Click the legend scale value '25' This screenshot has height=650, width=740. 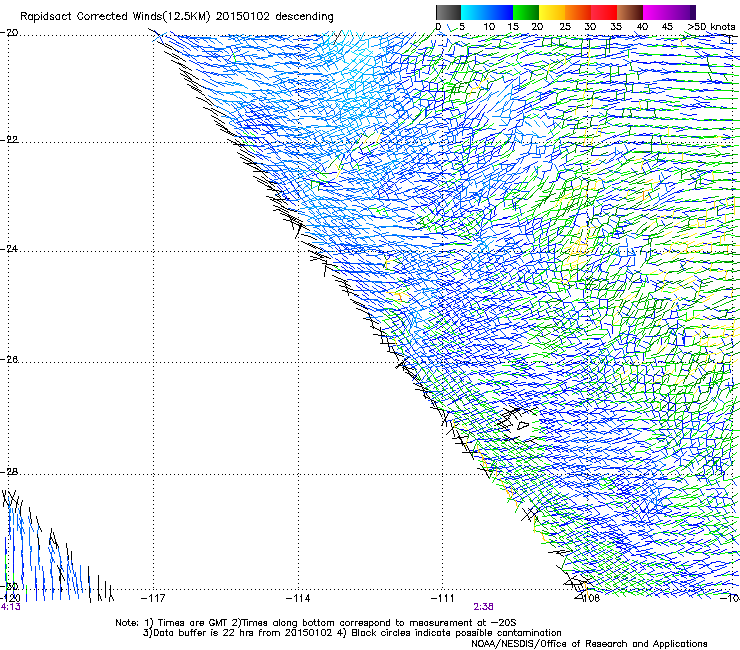[565, 26]
